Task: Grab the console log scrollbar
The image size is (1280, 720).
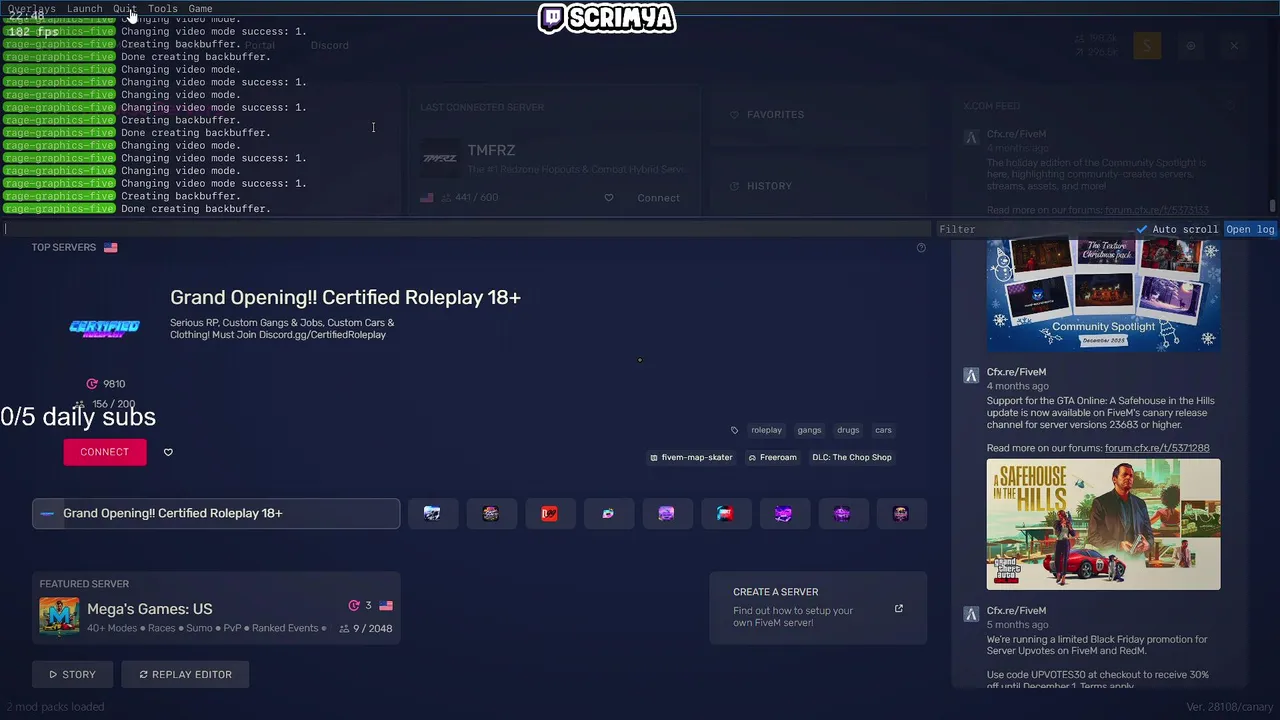Action: click(1273, 205)
